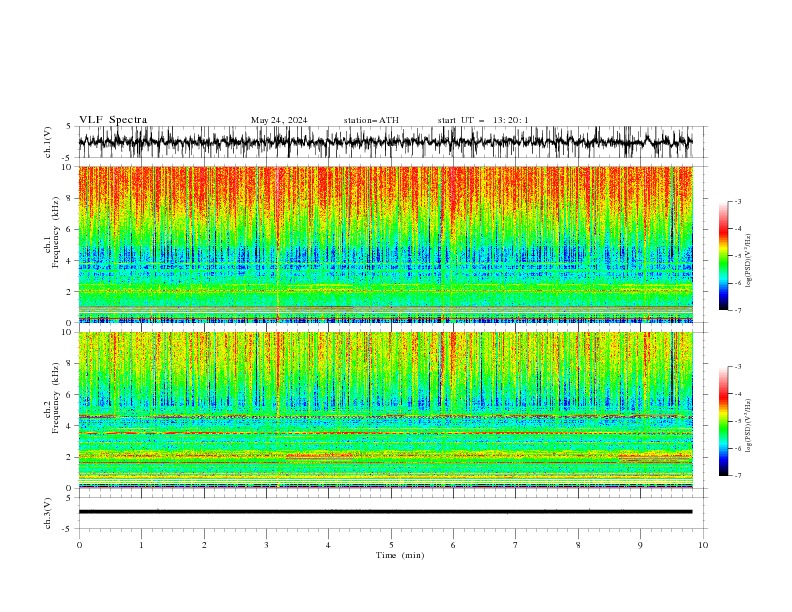Click the "-3" tick on upper color bar
This screenshot has height=612, width=792.
pyautogui.click(x=738, y=201)
